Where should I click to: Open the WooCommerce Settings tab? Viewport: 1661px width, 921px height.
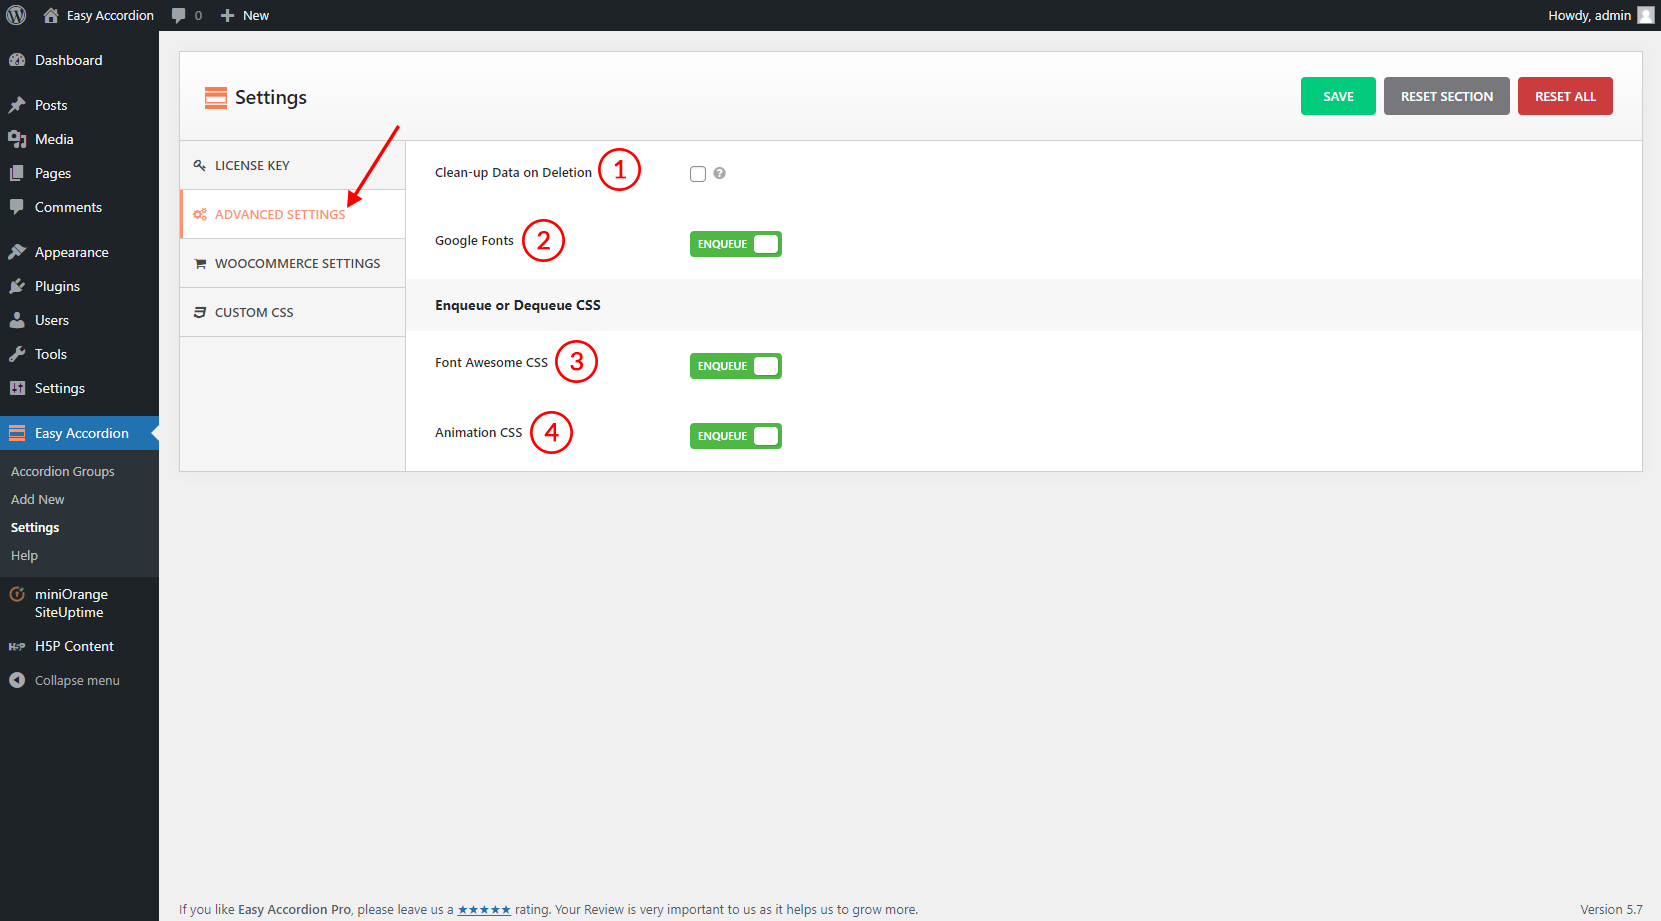click(x=297, y=263)
